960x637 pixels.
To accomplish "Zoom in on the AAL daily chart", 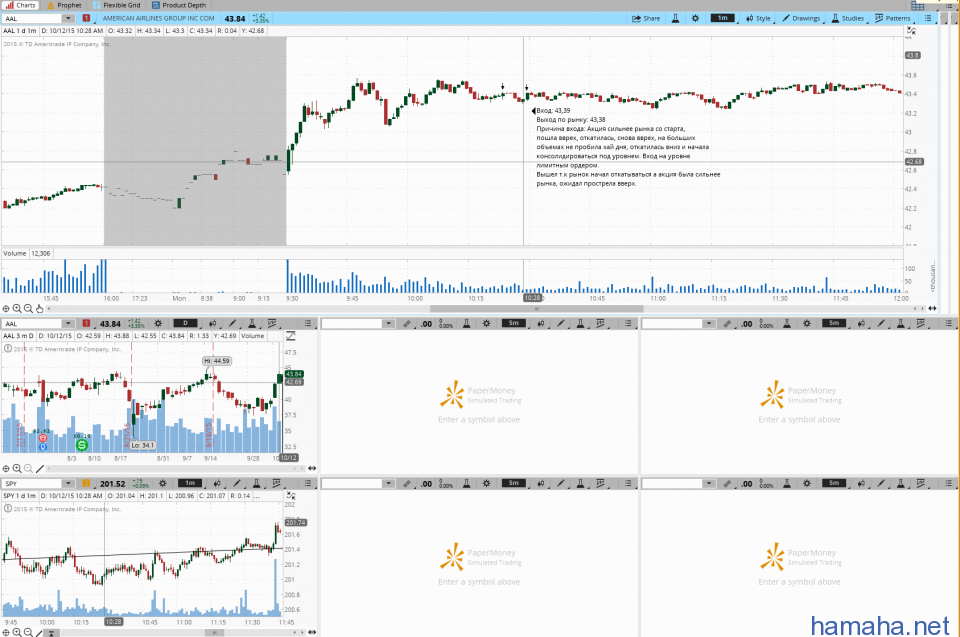I will tap(17, 469).
